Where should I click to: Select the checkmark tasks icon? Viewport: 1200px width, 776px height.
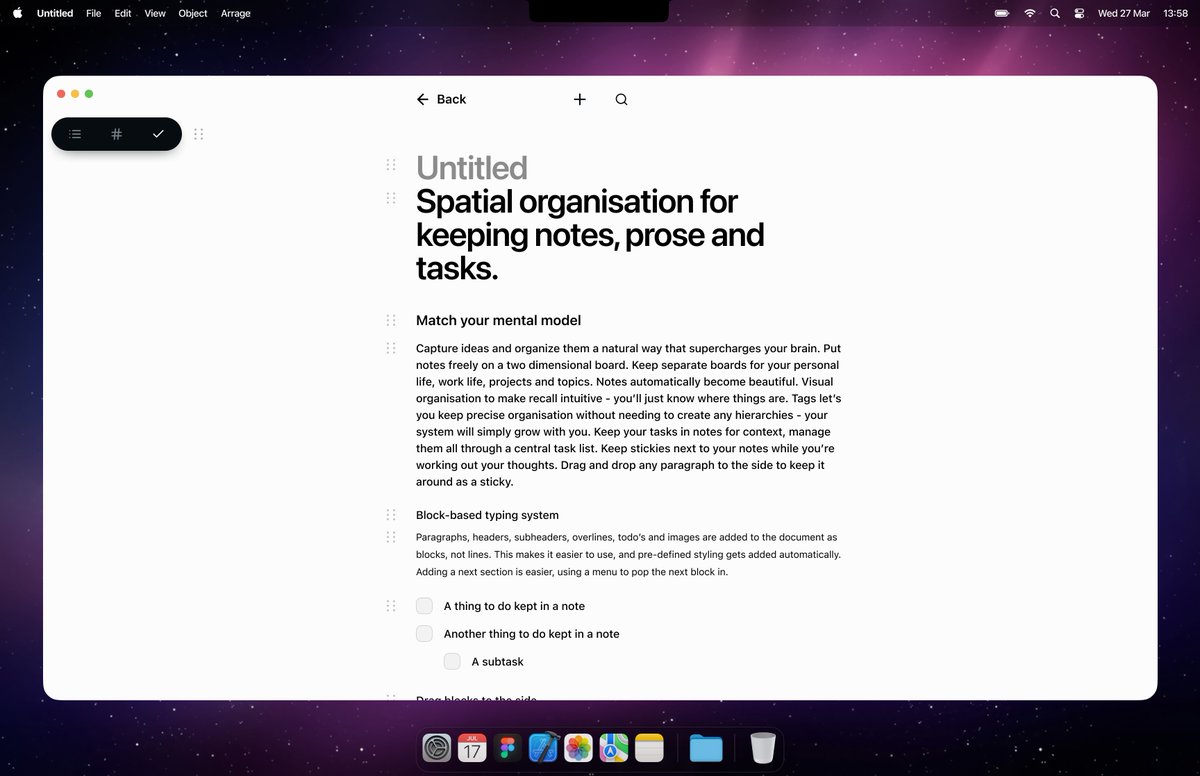(x=158, y=134)
